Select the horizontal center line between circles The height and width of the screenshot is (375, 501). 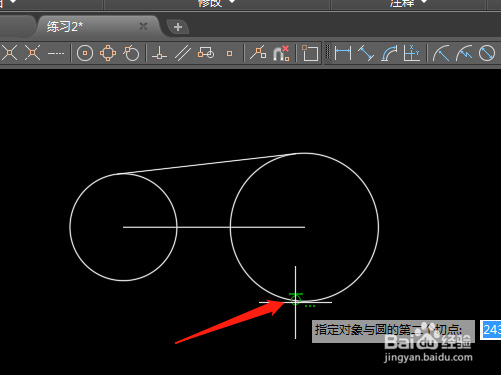214,227
